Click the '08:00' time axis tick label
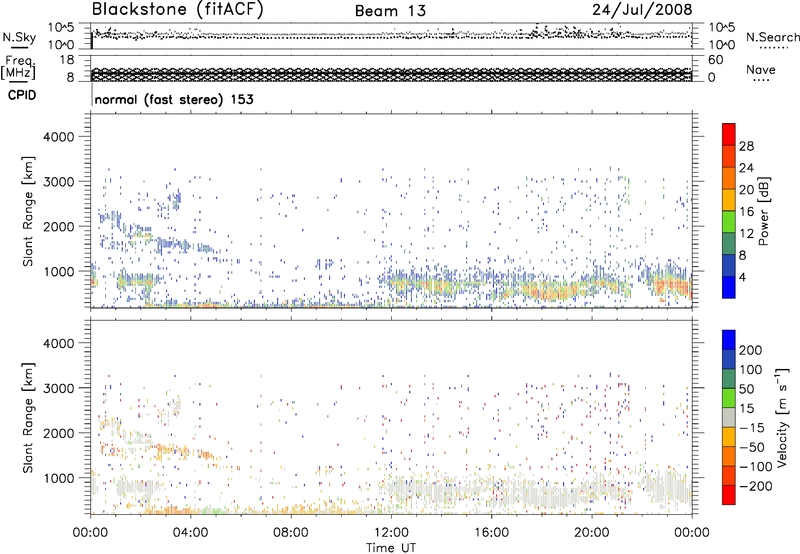Screen dimensions: 800x554 coord(290,533)
